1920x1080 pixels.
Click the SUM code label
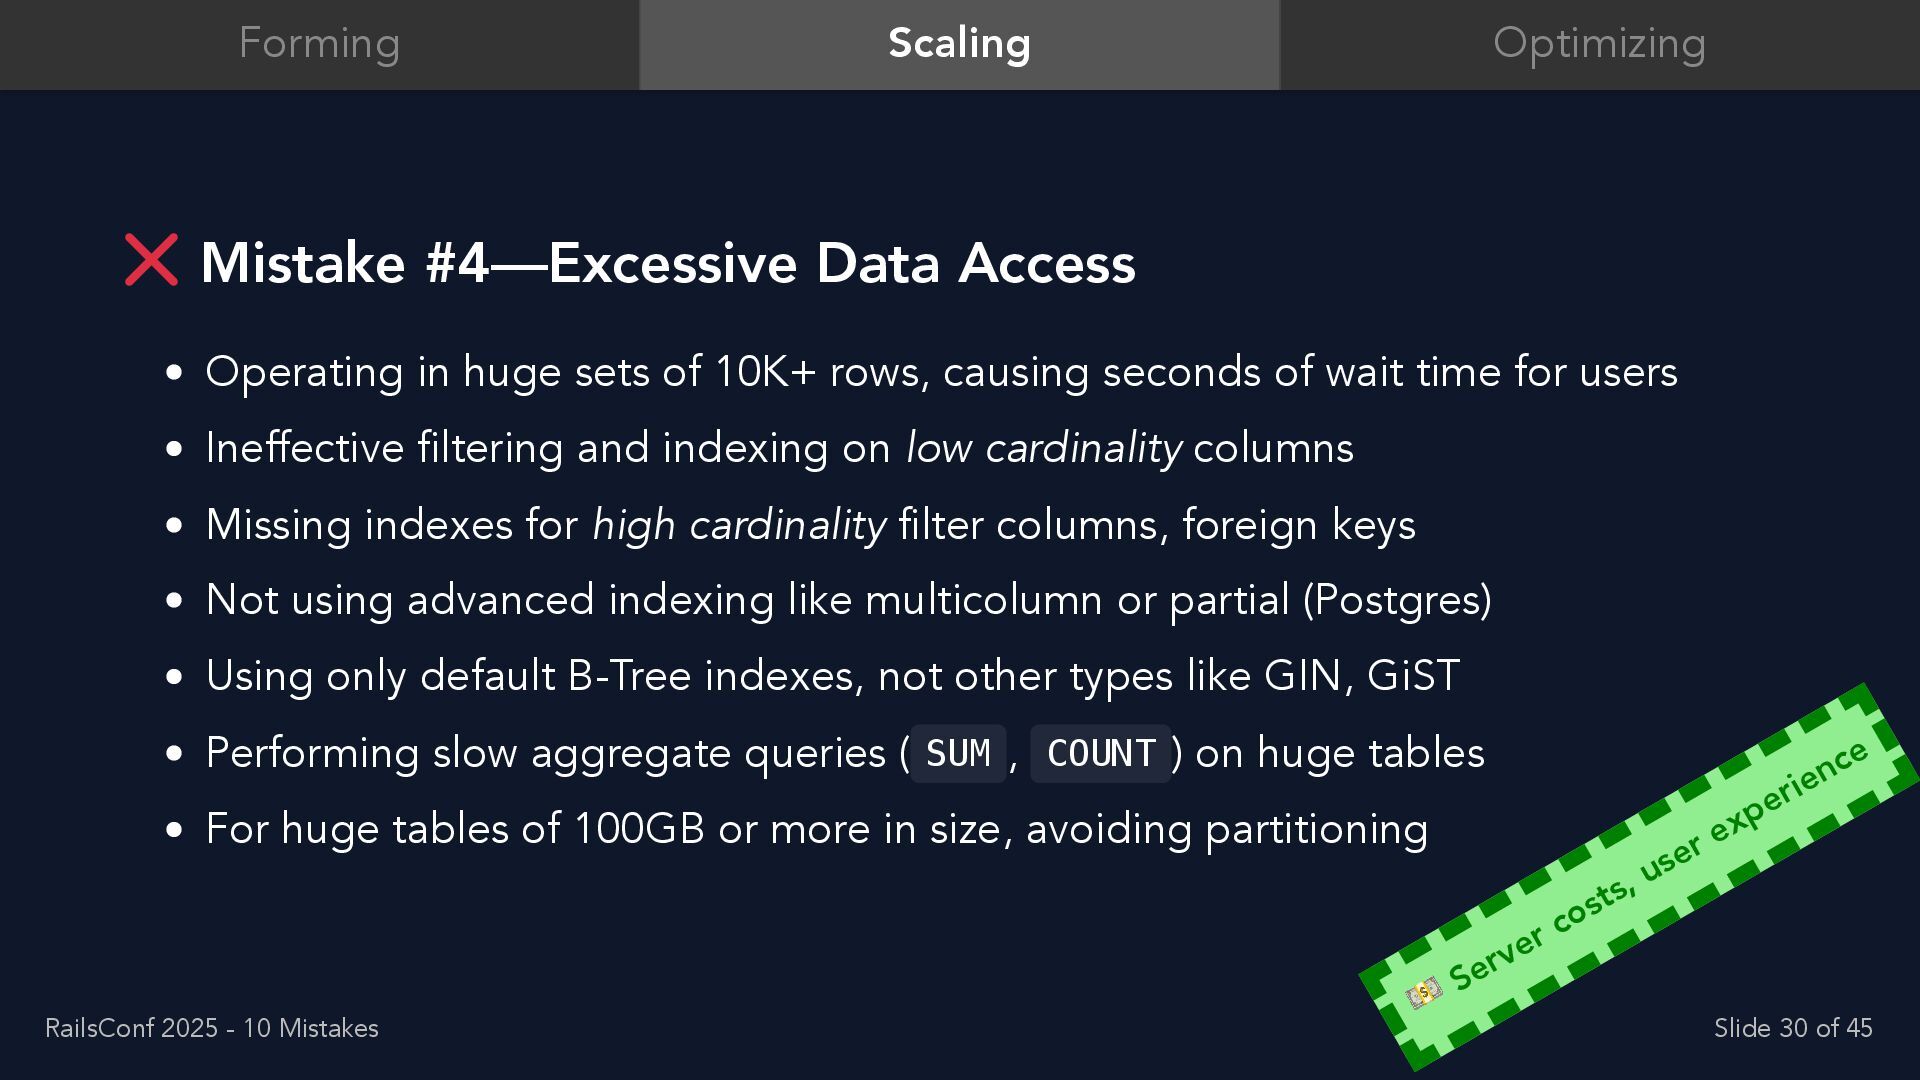(958, 753)
